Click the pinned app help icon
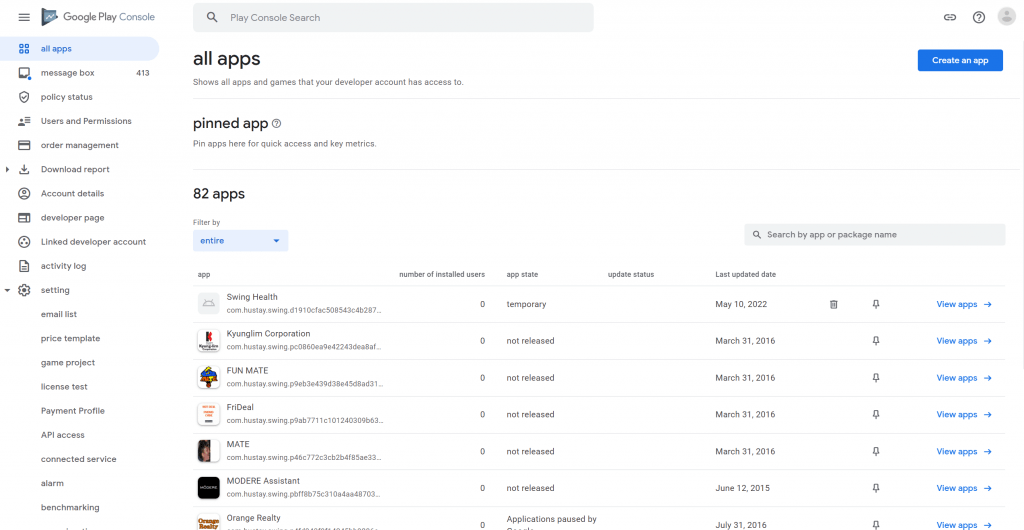 pyautogui.click(x=276, y=123)
